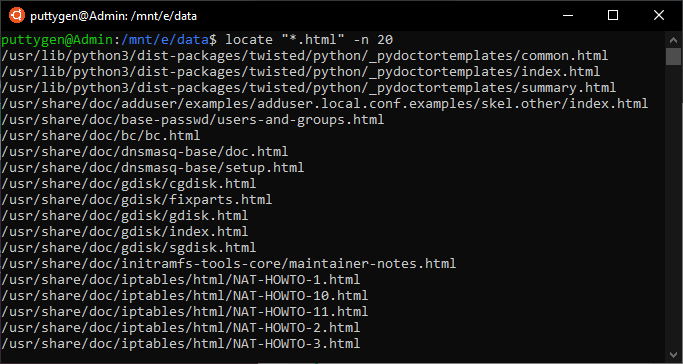Click the puttygen@Admin prompt text
The height and width of the screenshot is (364, 683).
(57, 40)
